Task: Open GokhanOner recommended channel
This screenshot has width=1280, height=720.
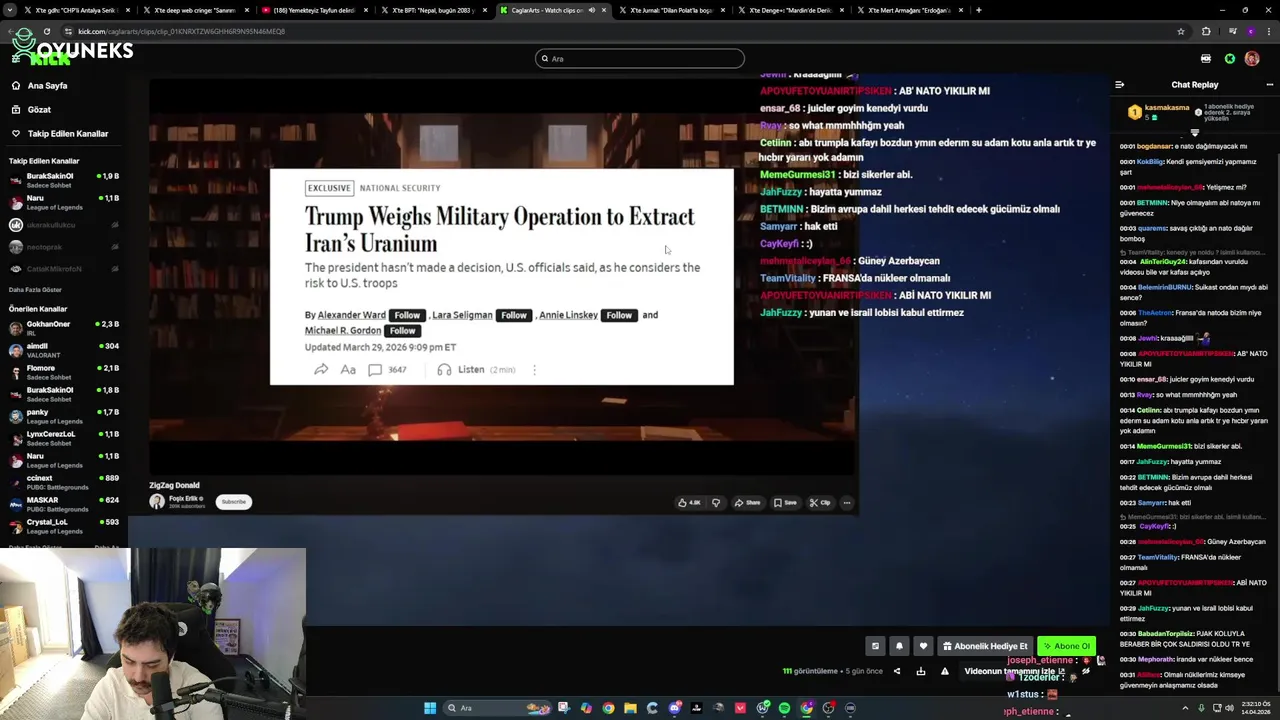Action: 62,328
